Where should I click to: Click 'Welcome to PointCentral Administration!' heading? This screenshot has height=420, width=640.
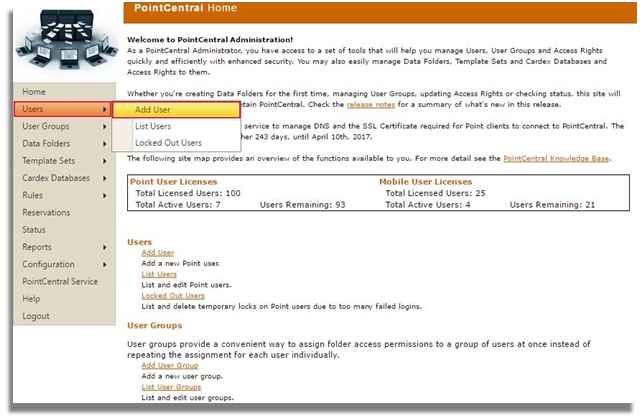coord(210,40)
